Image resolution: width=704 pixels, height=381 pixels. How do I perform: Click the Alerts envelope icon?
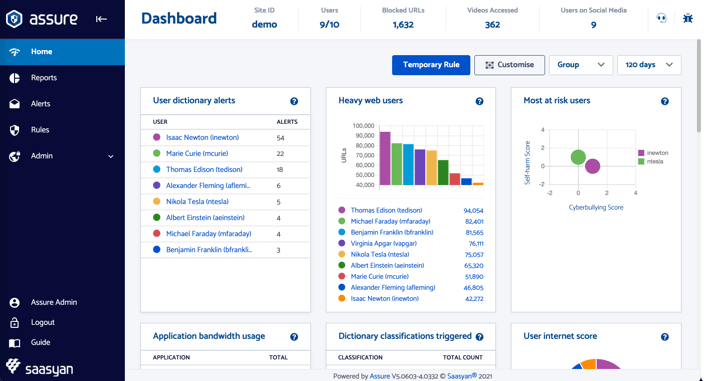click(x=14, y=104)
